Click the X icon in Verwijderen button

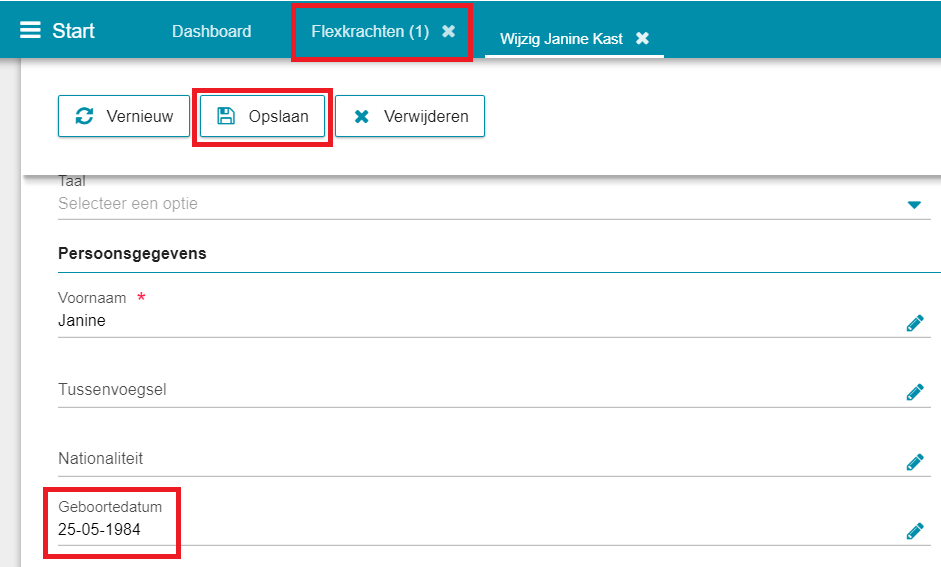(361, 116)
